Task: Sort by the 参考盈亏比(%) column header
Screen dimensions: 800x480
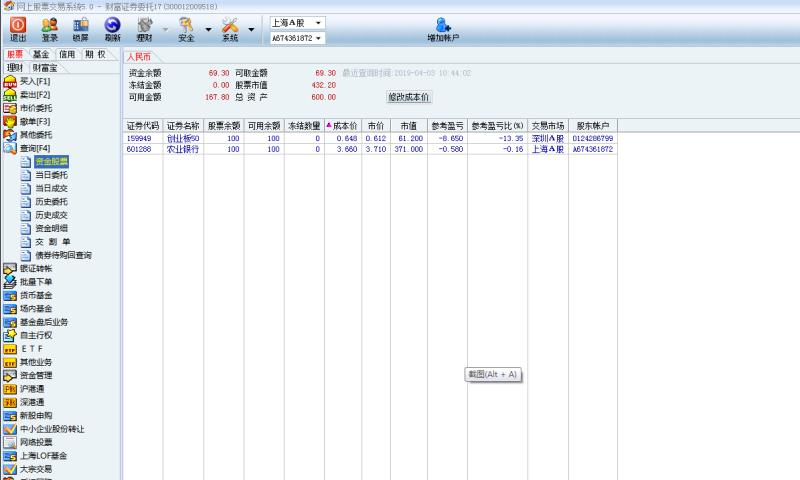Action: tap(497, 125)
